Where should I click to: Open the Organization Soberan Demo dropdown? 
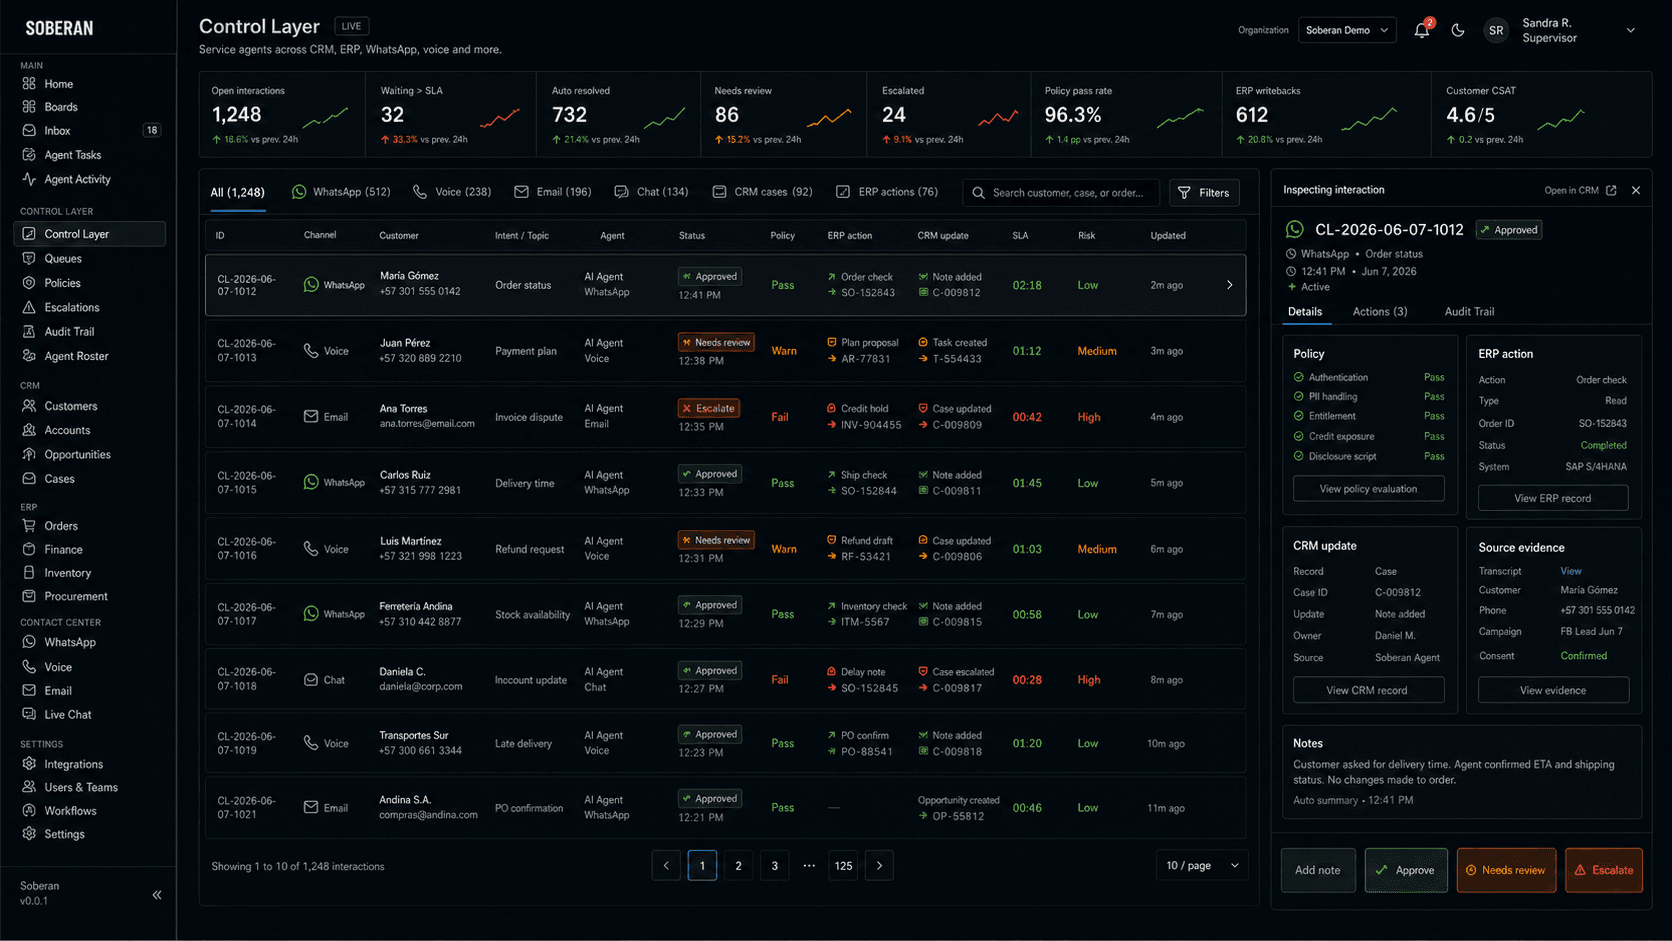[1347, 30]
